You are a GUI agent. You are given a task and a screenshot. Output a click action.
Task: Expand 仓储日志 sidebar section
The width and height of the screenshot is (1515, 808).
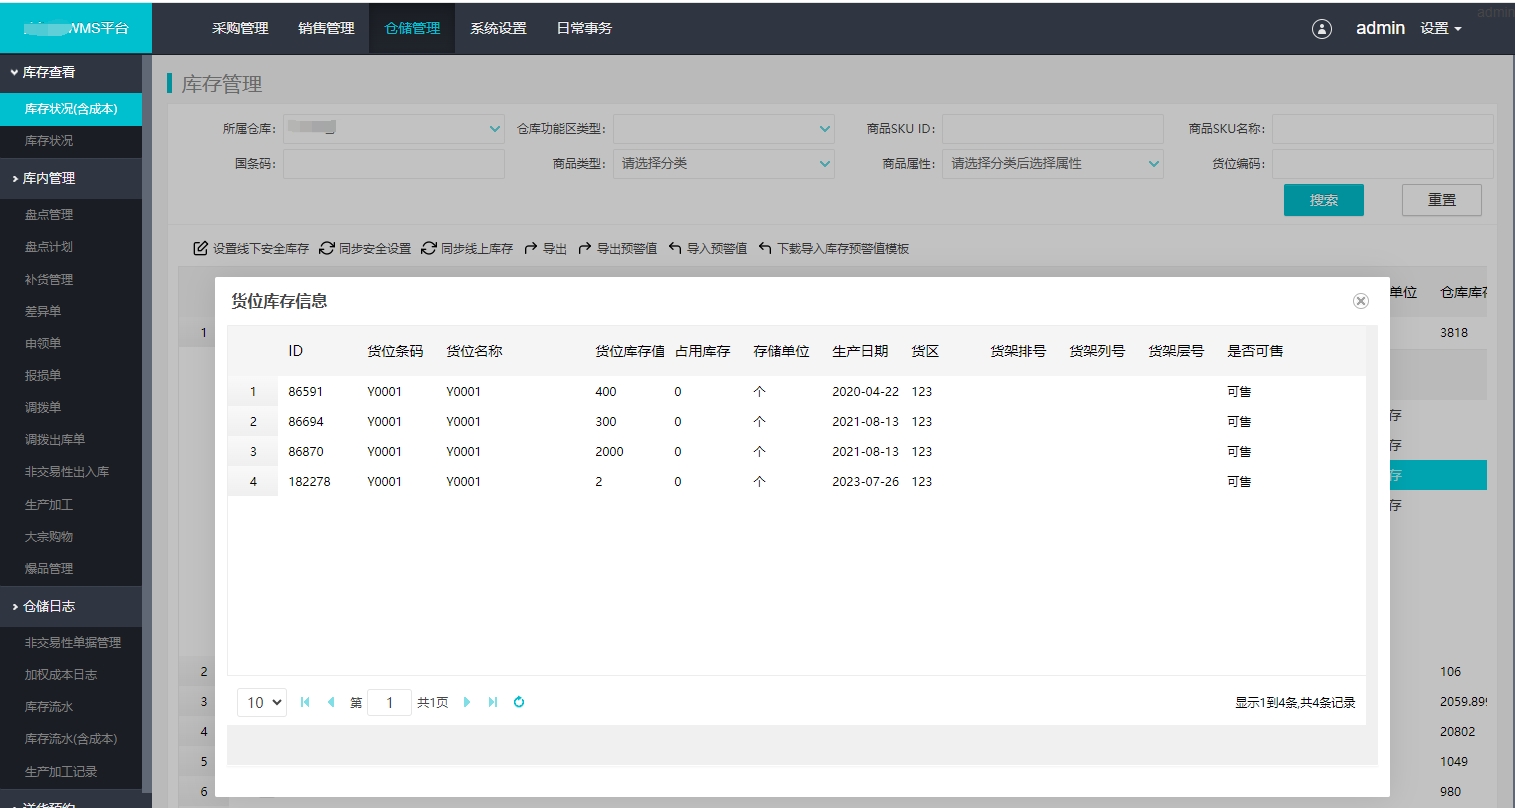point(71,607)
